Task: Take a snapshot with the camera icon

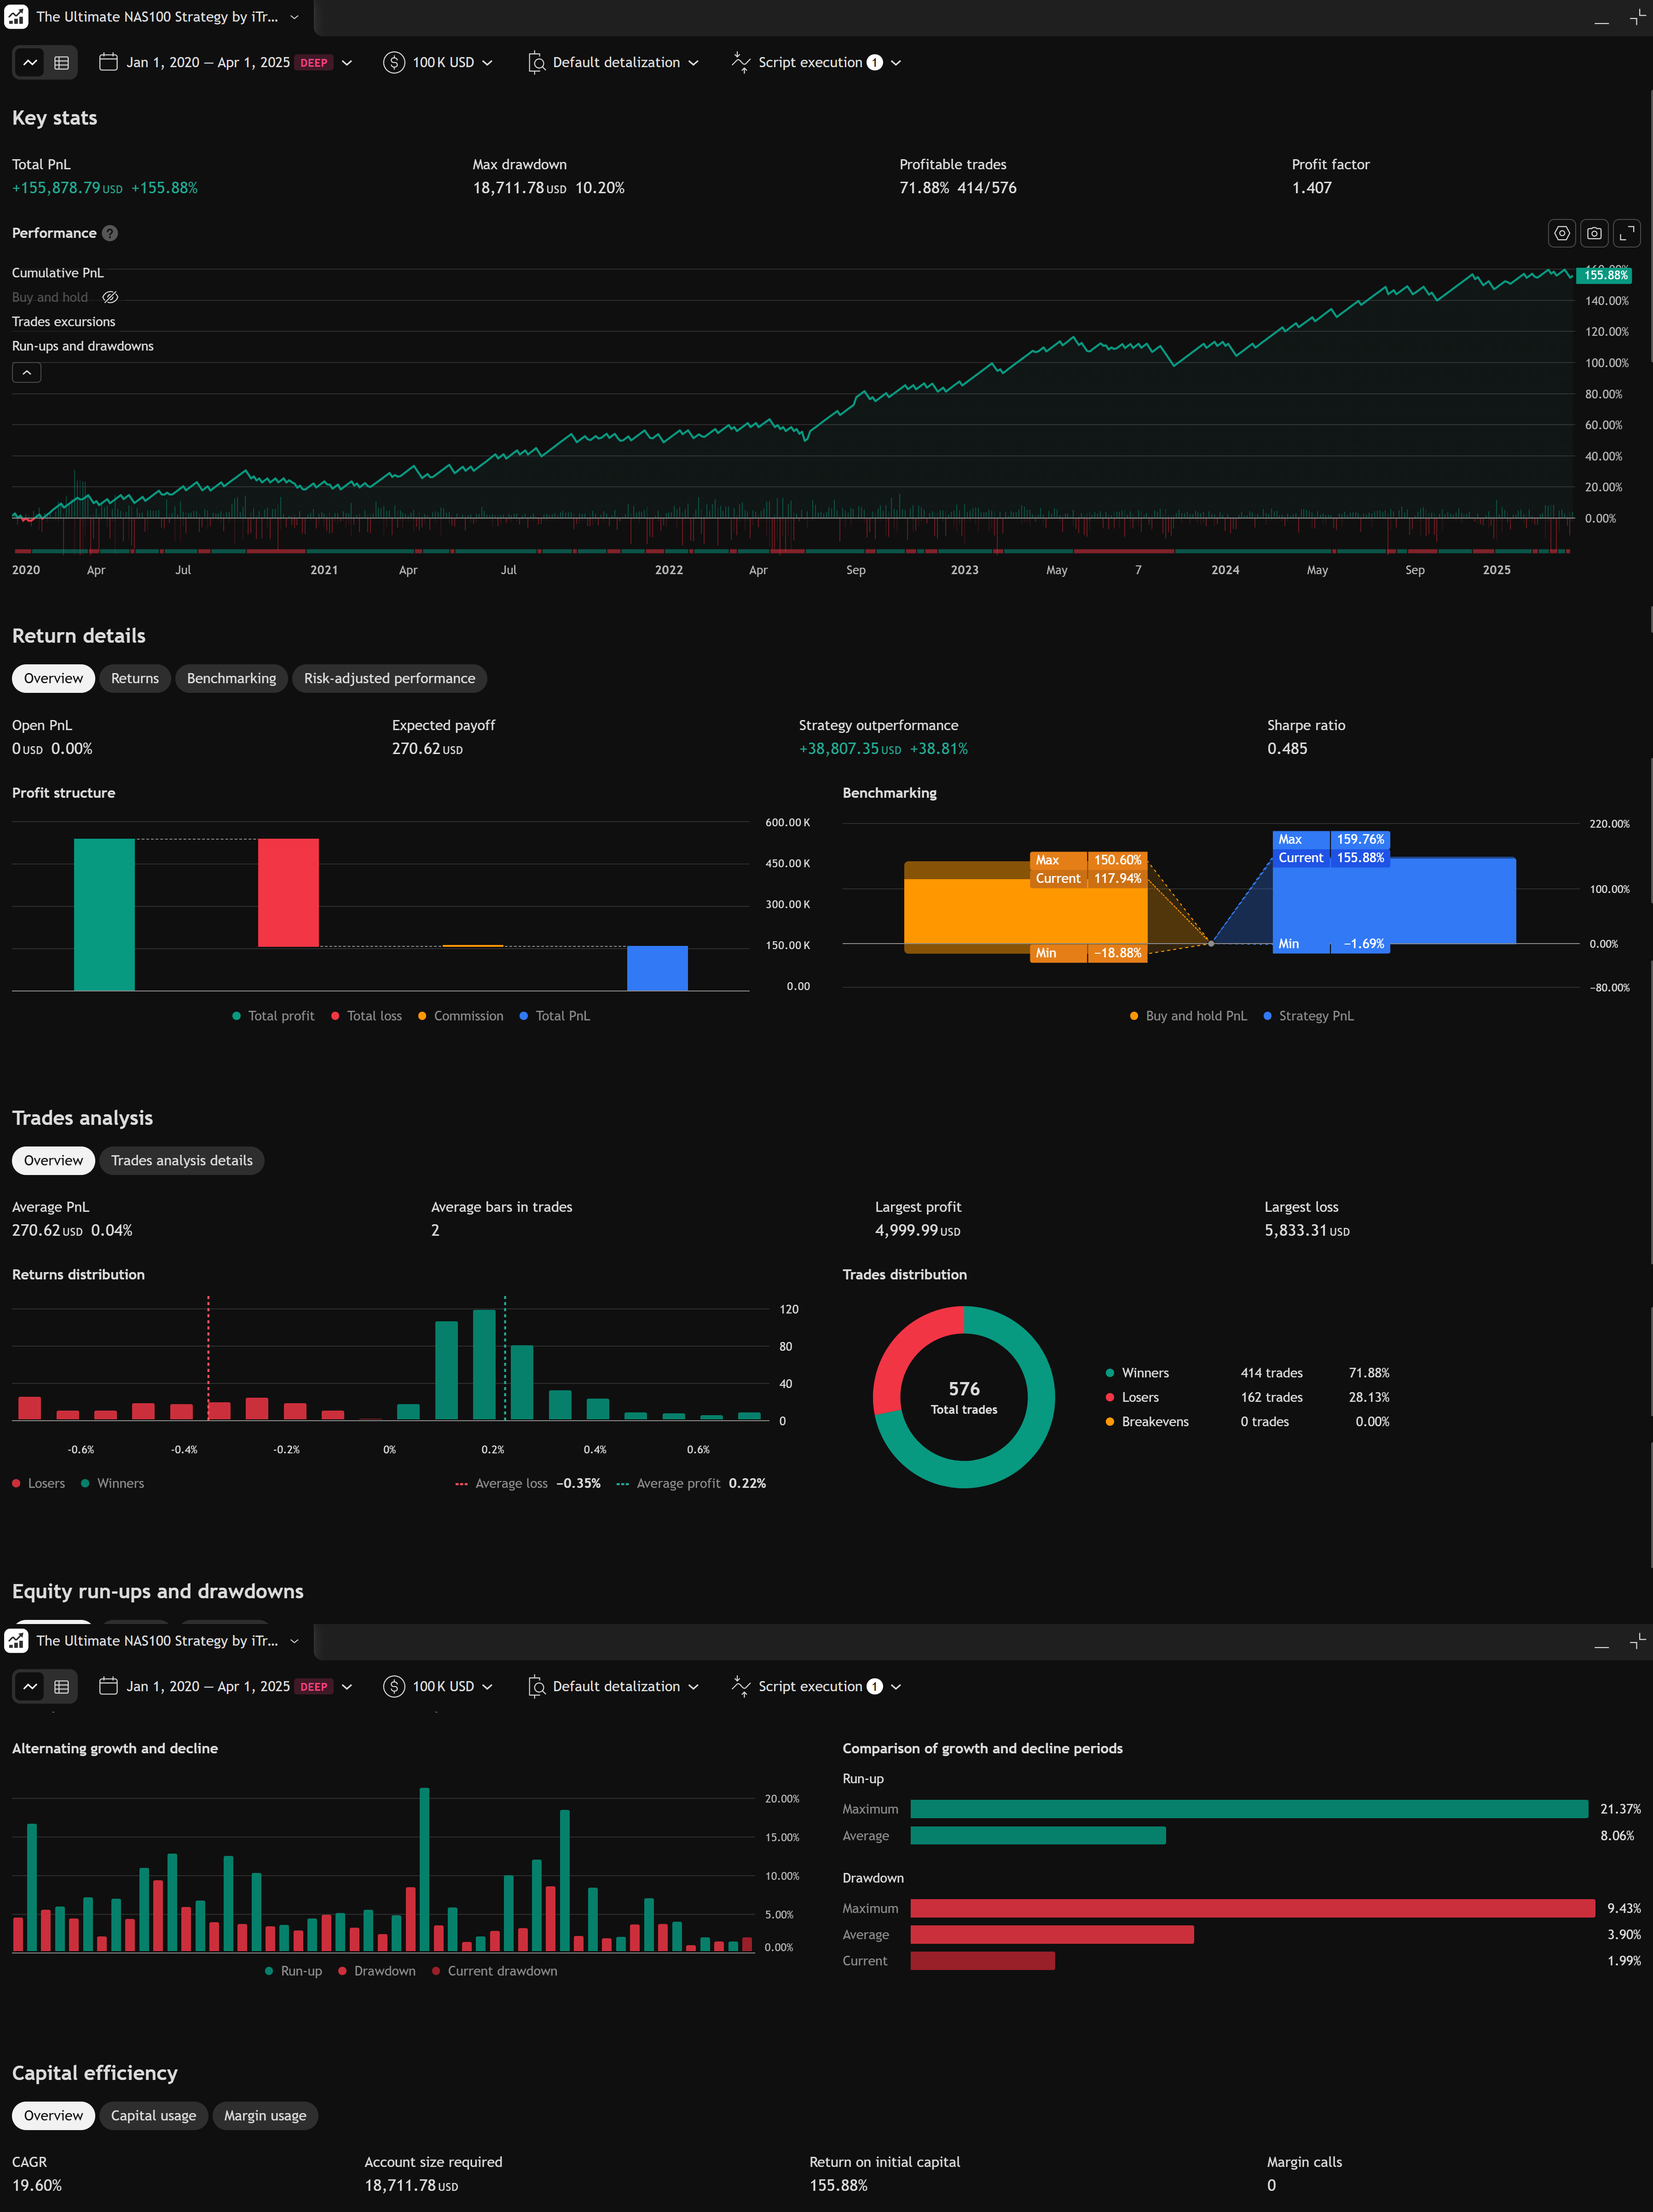Action: tap(1594, 233)
